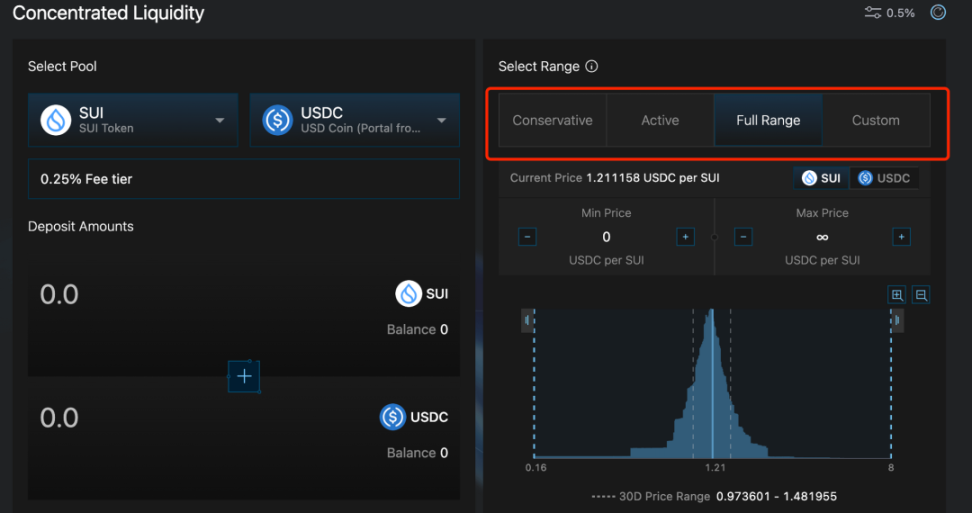The width and height of the screenshot is (972, 513).
Task: Select the Active range tab
Action: [x=660, y=120]
